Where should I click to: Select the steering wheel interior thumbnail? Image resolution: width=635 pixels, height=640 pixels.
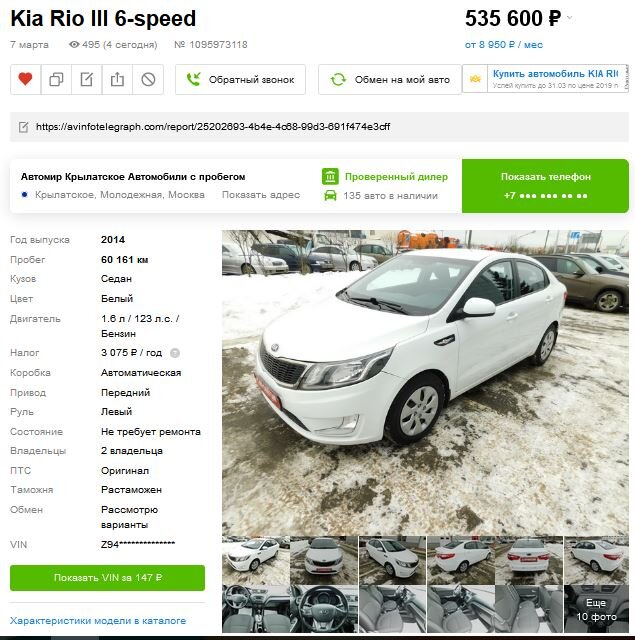pyautogui.click(x=324, y=609)
